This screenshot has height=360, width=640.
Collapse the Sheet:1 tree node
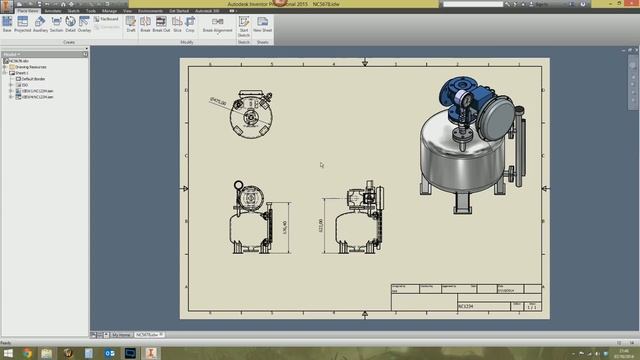[x=5, y=73]
